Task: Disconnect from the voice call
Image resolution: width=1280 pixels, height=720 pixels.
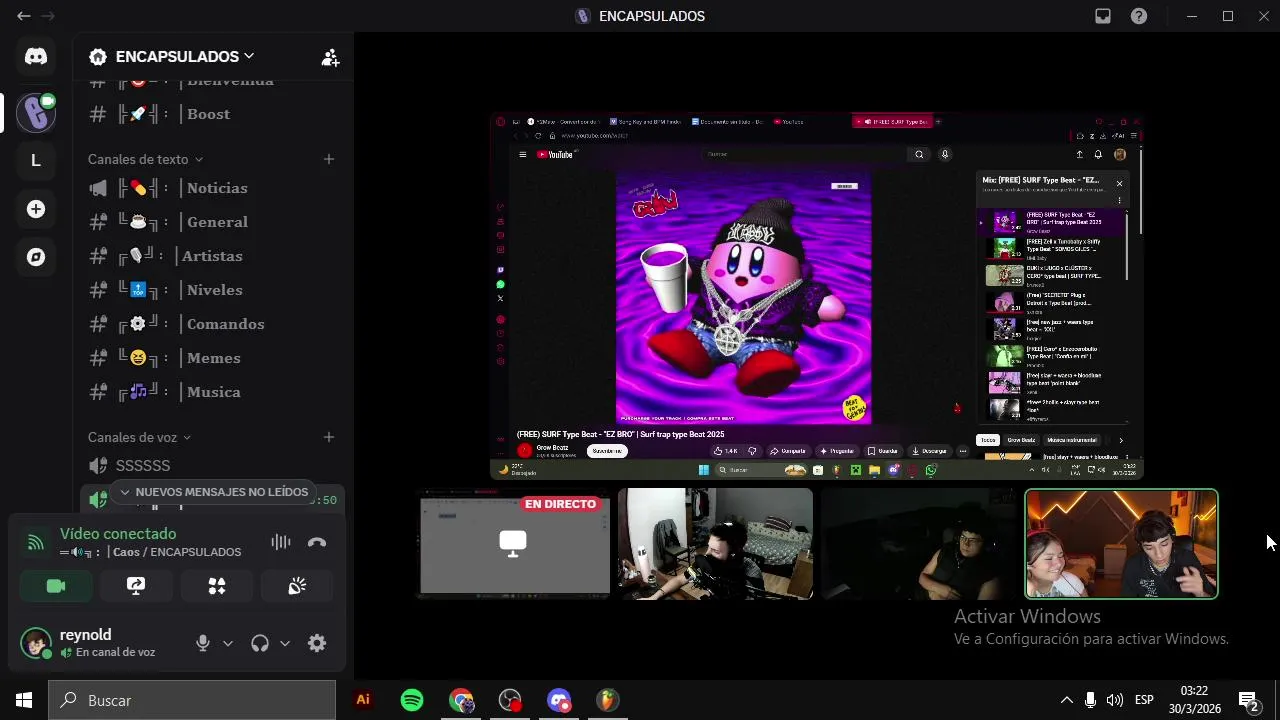Action: pyautogui.click(x=317, y=542)
